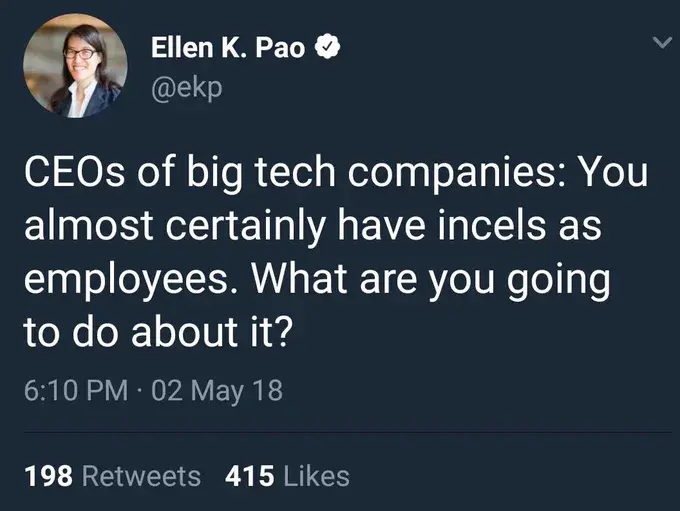This screenshot has width=680, height=511.
Task: Click the number 198 retweet count
Action: coord(48,476)
